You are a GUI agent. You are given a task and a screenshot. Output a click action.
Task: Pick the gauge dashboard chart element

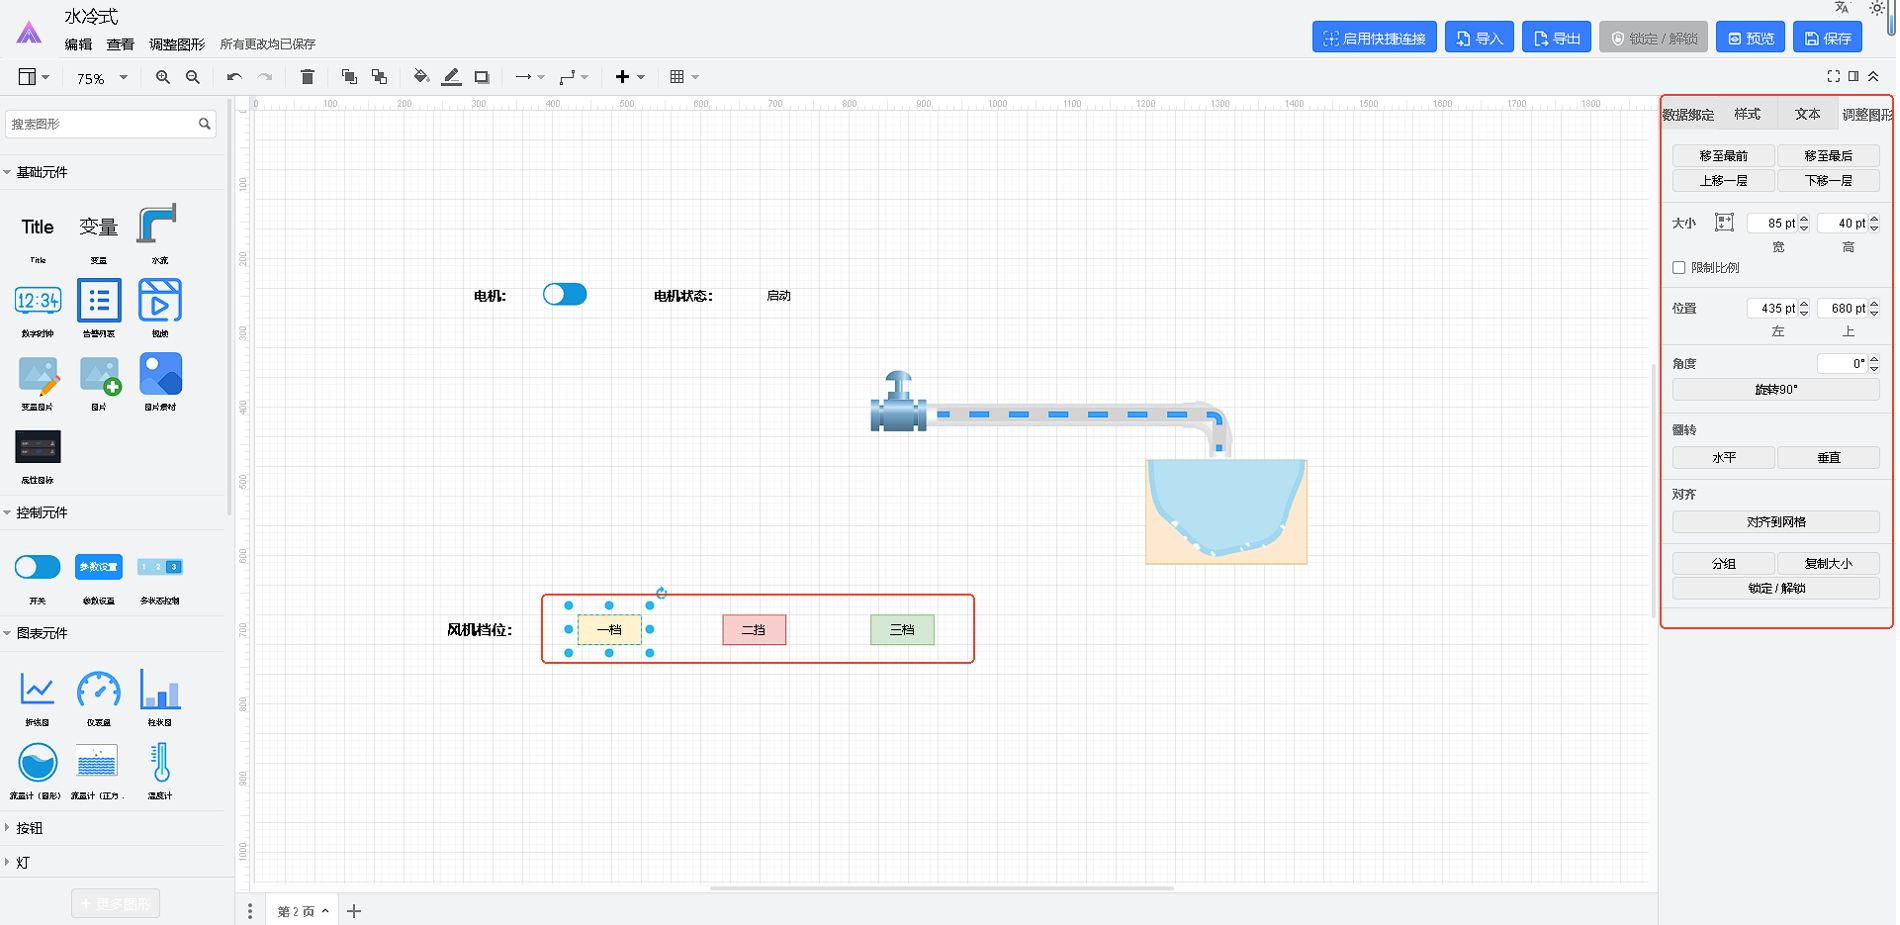(98, 690)
